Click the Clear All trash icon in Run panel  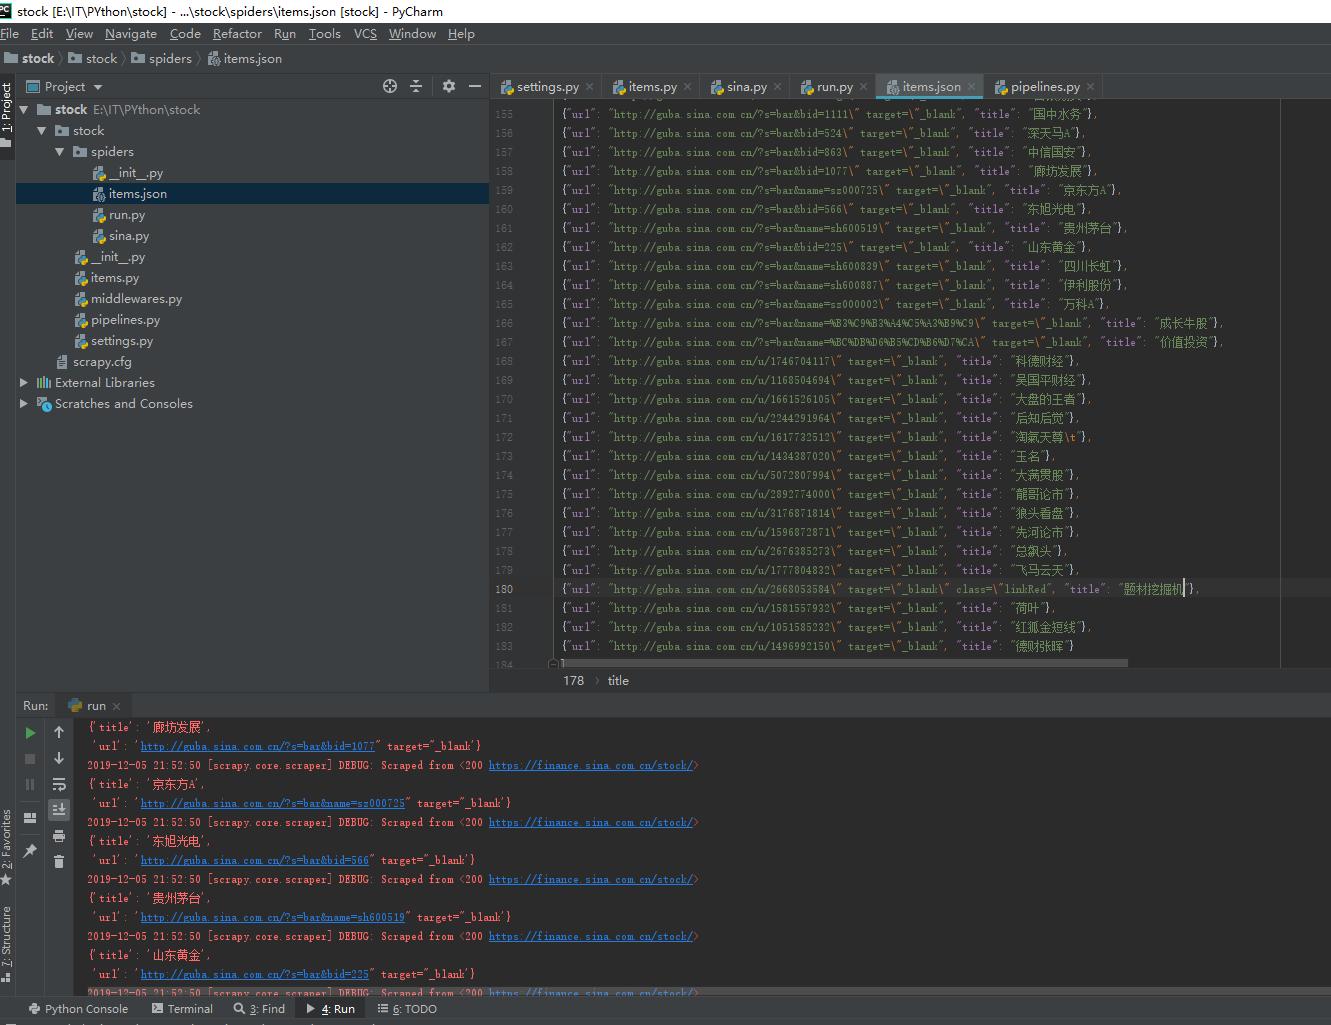tap(59, 861)
